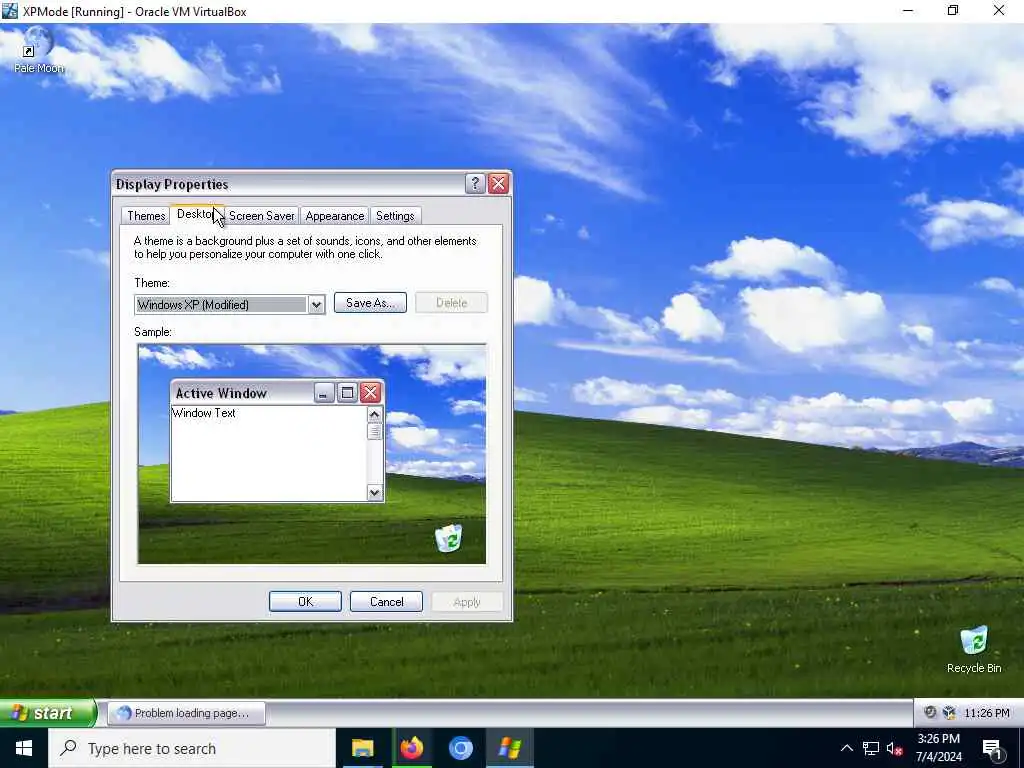Viewport: 1024px width, 768px height.
Task: Open host clock showing 3:26 PM
Action: [x=938, y=748]
